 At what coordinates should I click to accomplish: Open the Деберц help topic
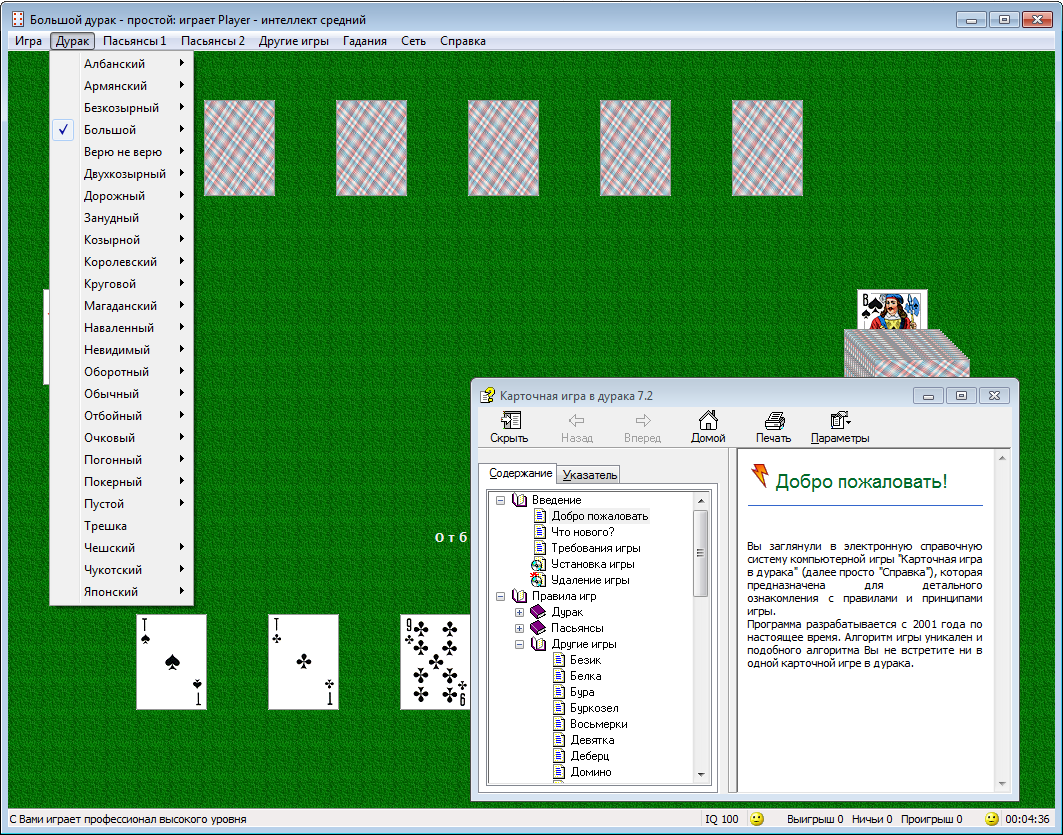tap(589, 756)
